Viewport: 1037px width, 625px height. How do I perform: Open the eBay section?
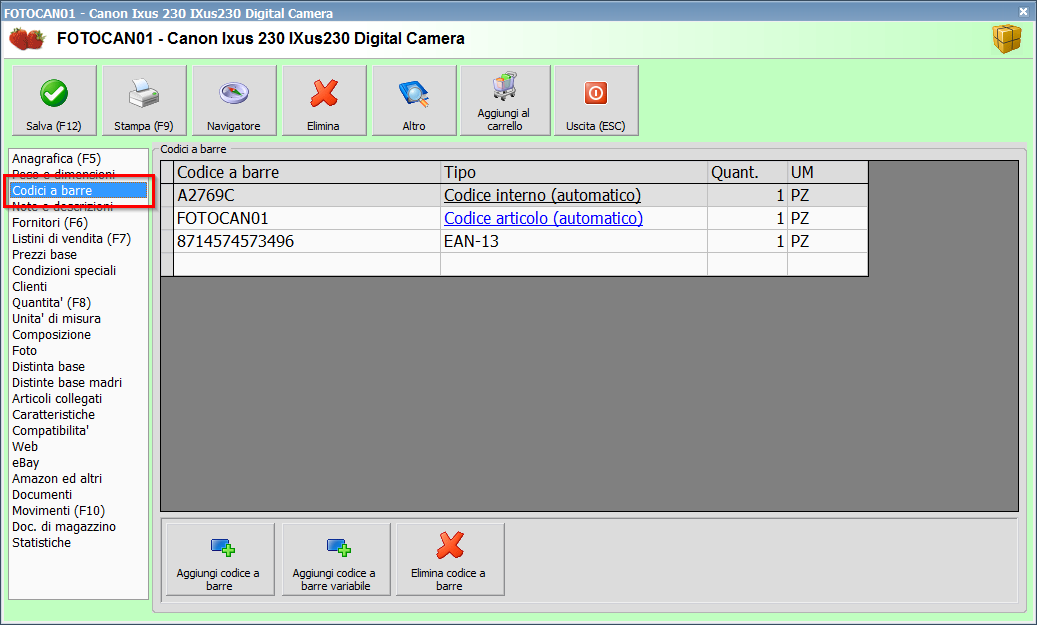(x=26, y=463)
